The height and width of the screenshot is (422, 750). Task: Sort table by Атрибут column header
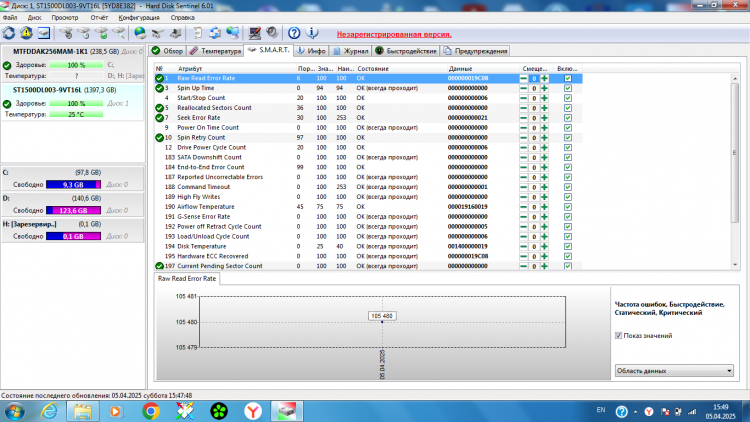click(190, 69)
